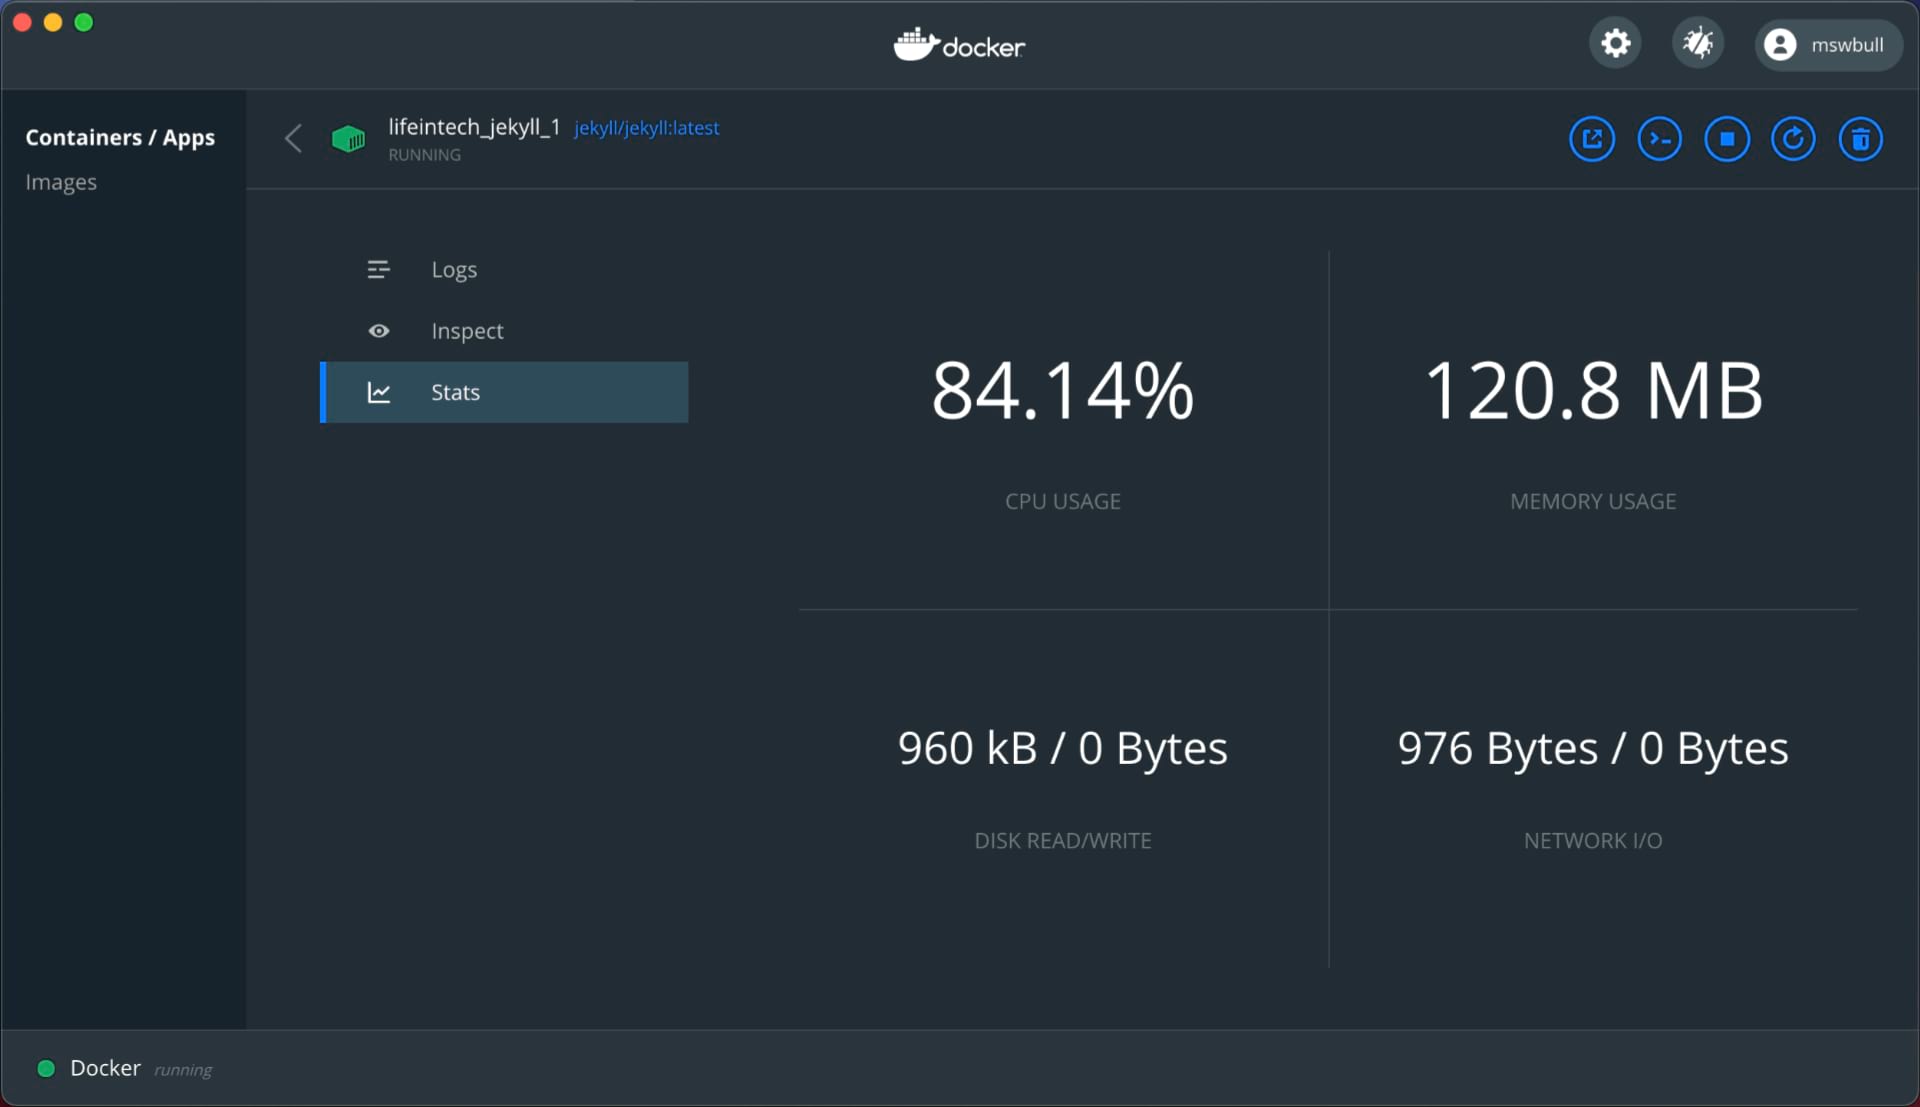Restart the running container
Viewport: 1920px width, 1107px height.
(1794, 139)
